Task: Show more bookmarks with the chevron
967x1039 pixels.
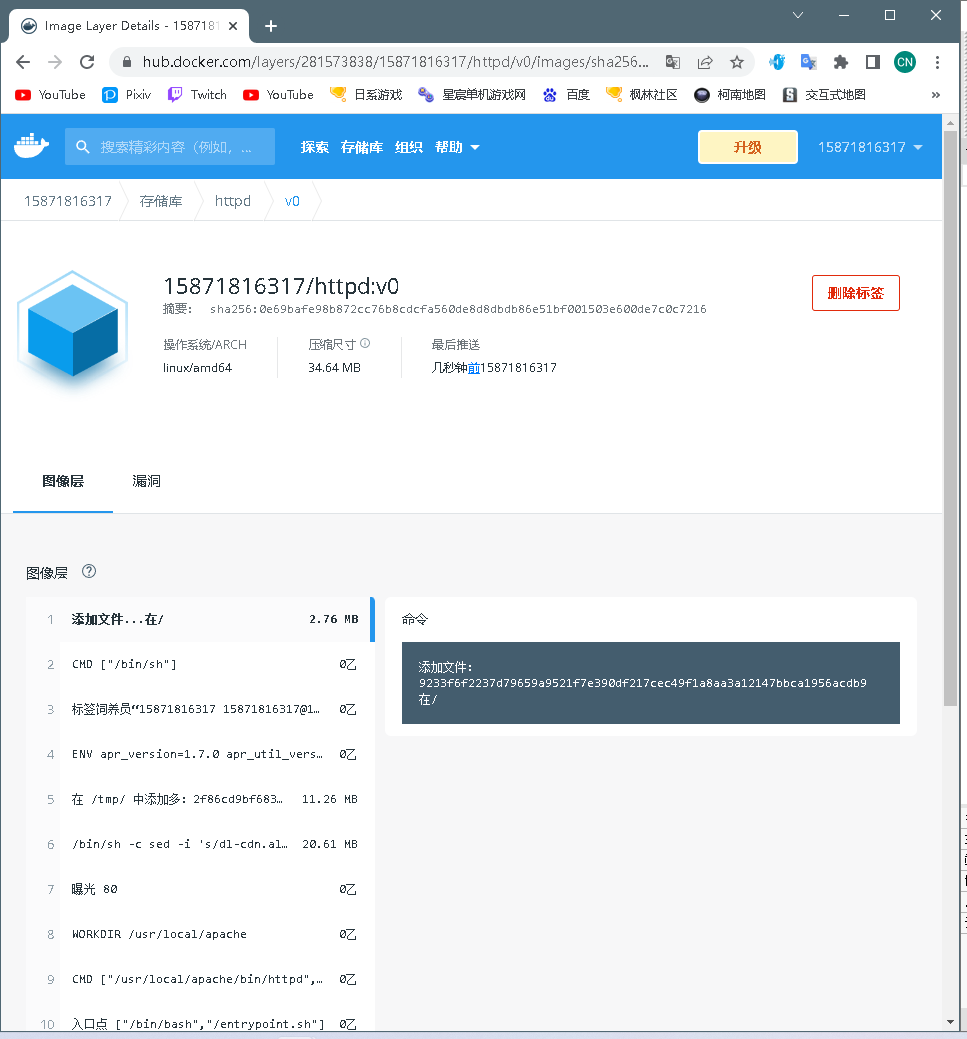Action: (935, 95)
